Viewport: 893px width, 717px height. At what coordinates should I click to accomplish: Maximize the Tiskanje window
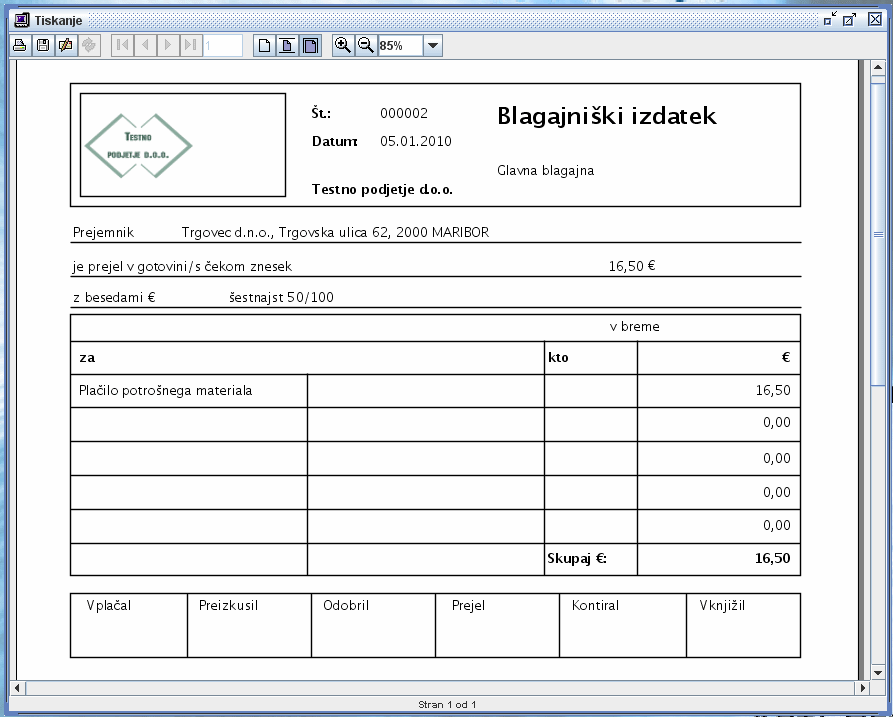pyautogui.click(x=849, y=19)
